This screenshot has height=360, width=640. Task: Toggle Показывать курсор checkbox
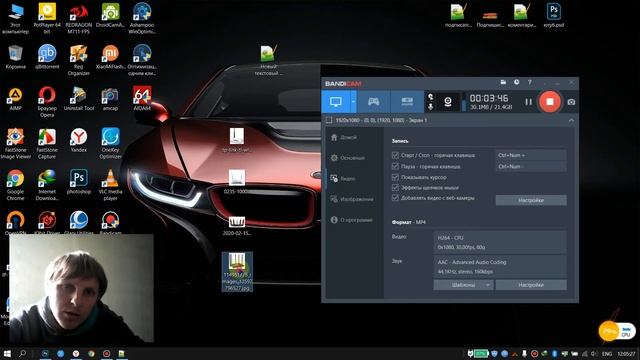click(395, 177)
